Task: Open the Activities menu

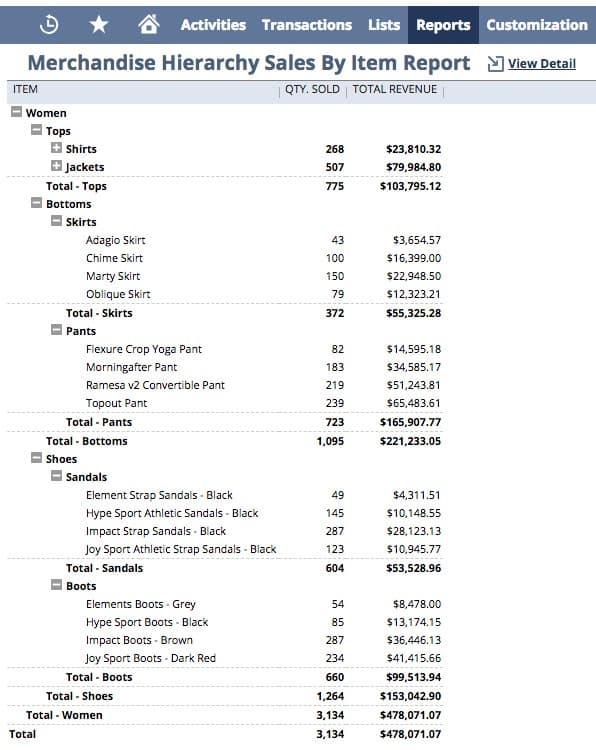Action: pos(213,25)
